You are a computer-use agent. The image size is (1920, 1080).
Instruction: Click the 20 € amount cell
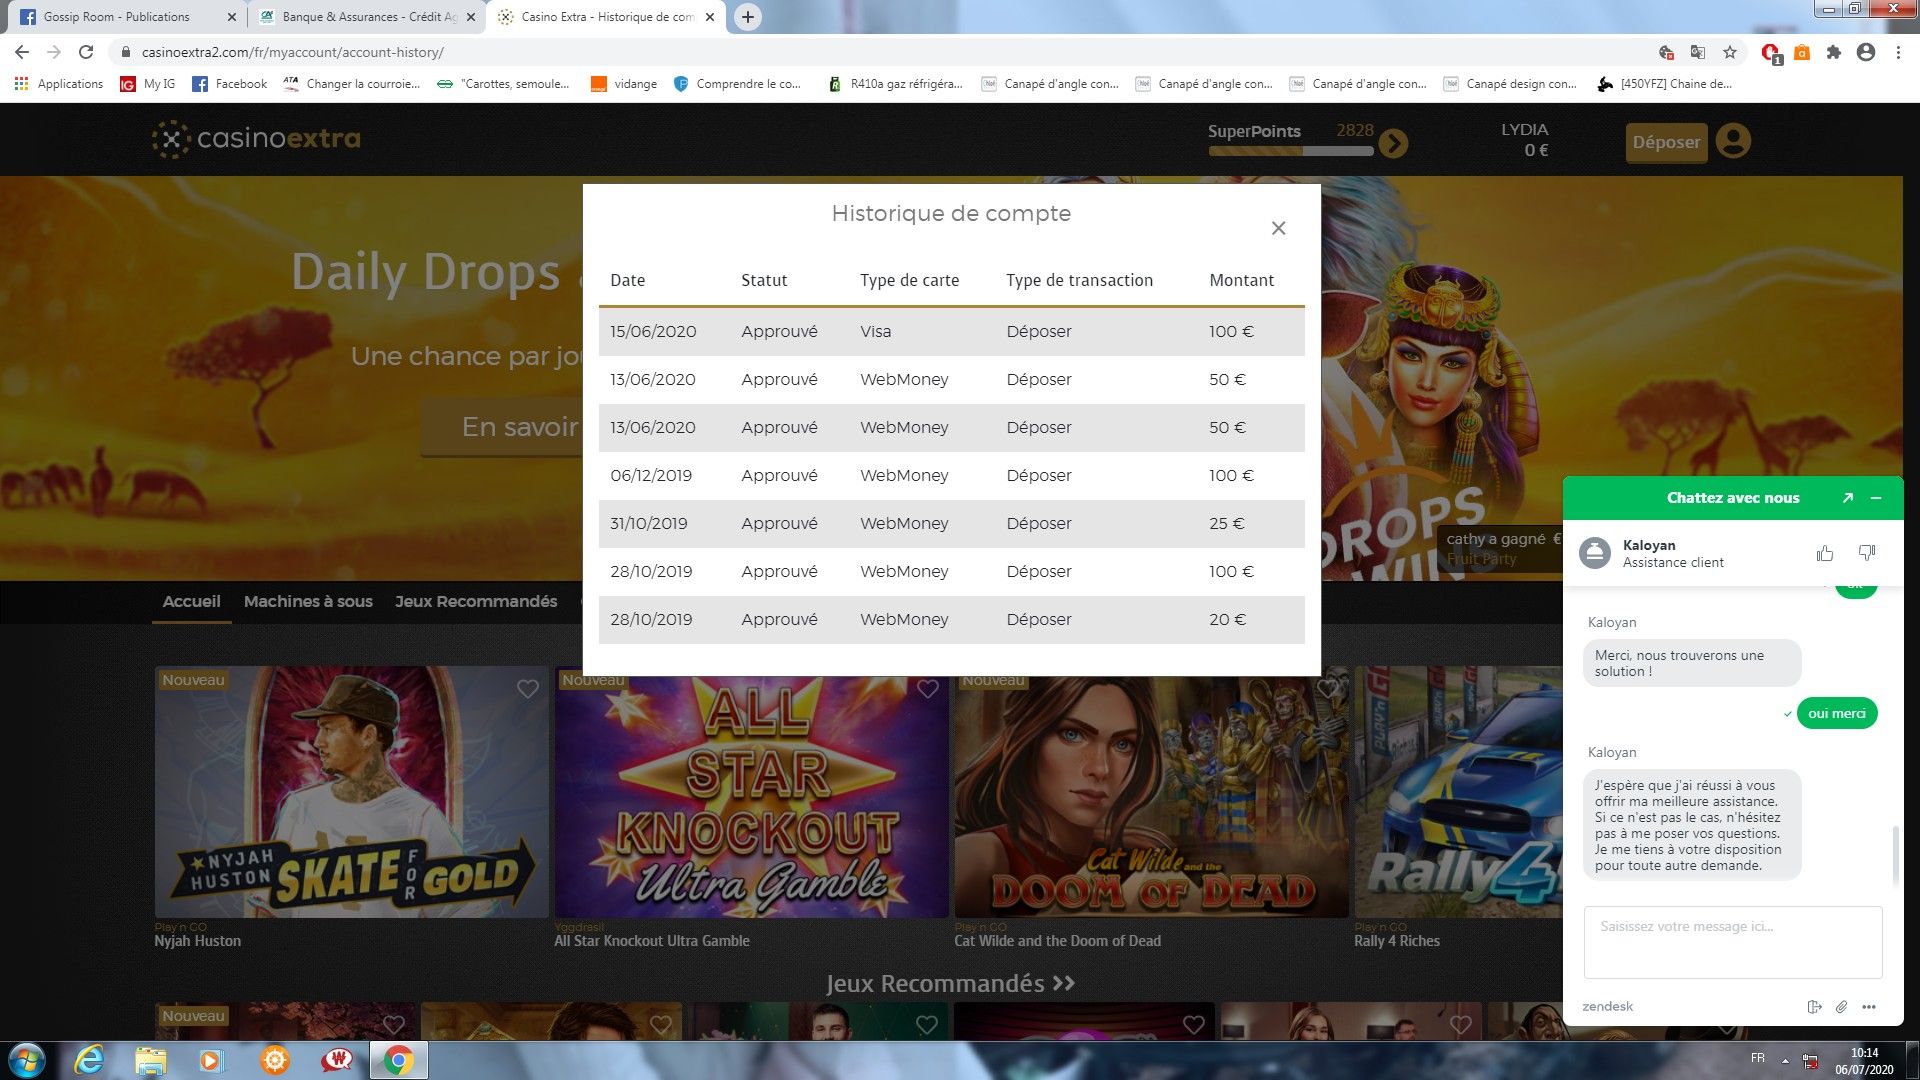(1227, 619)
